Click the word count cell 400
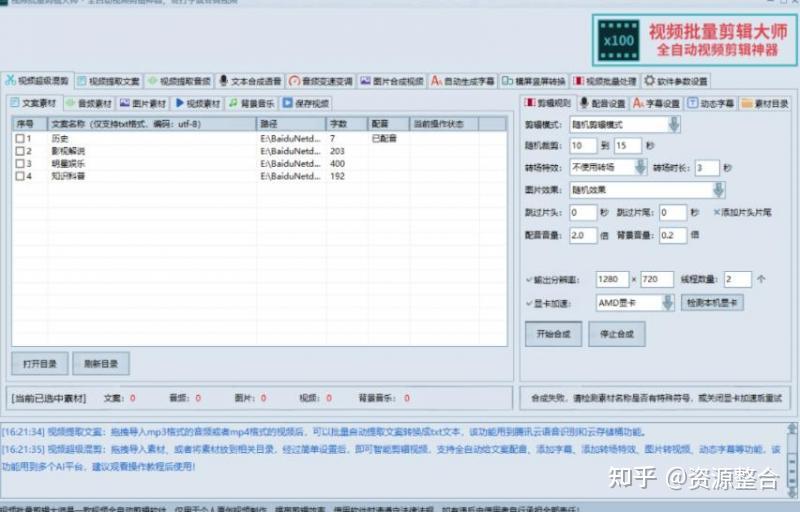 click(x=337, y=164)
